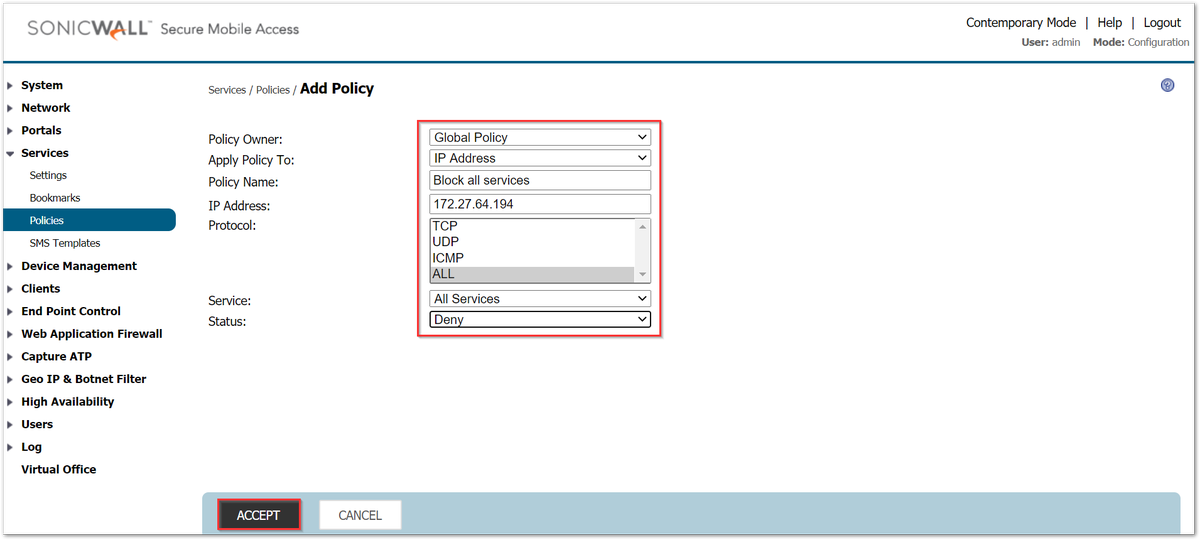The image size is (1200, 540).
Task: Click the Protocol list scrollbar down arrow
Action: 643,275
